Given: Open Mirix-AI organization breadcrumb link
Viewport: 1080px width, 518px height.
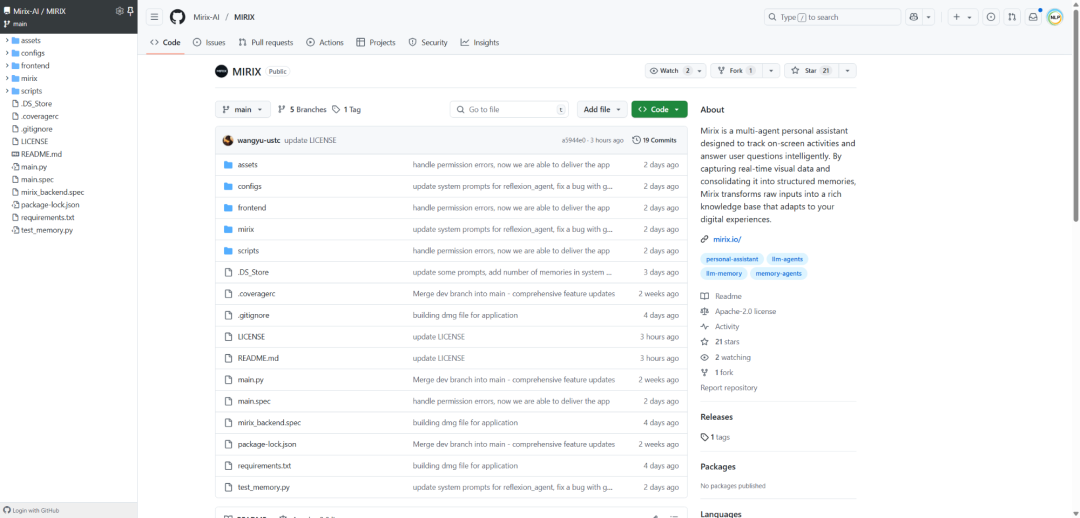Looking at the screenshot, I should pos(207,17).
